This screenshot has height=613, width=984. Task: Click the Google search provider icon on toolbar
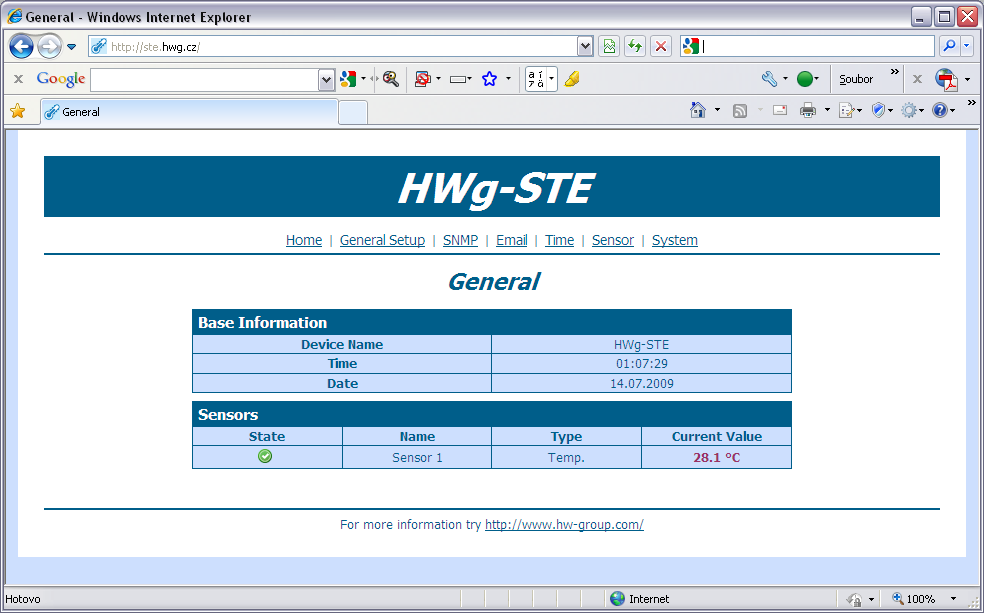pos(348,79)
